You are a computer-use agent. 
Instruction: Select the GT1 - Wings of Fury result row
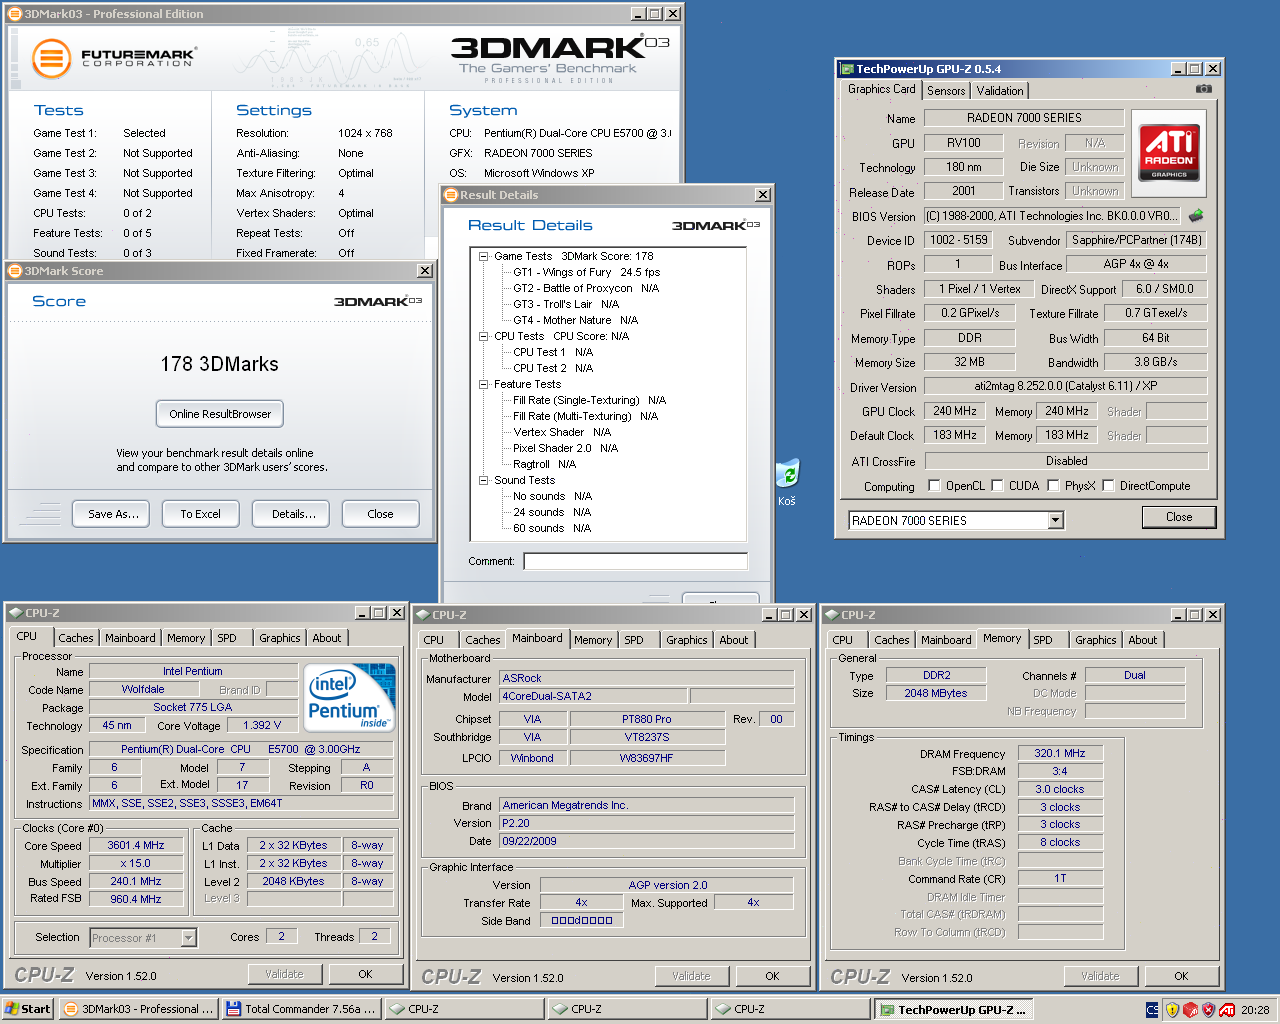[x=586, y=272]
